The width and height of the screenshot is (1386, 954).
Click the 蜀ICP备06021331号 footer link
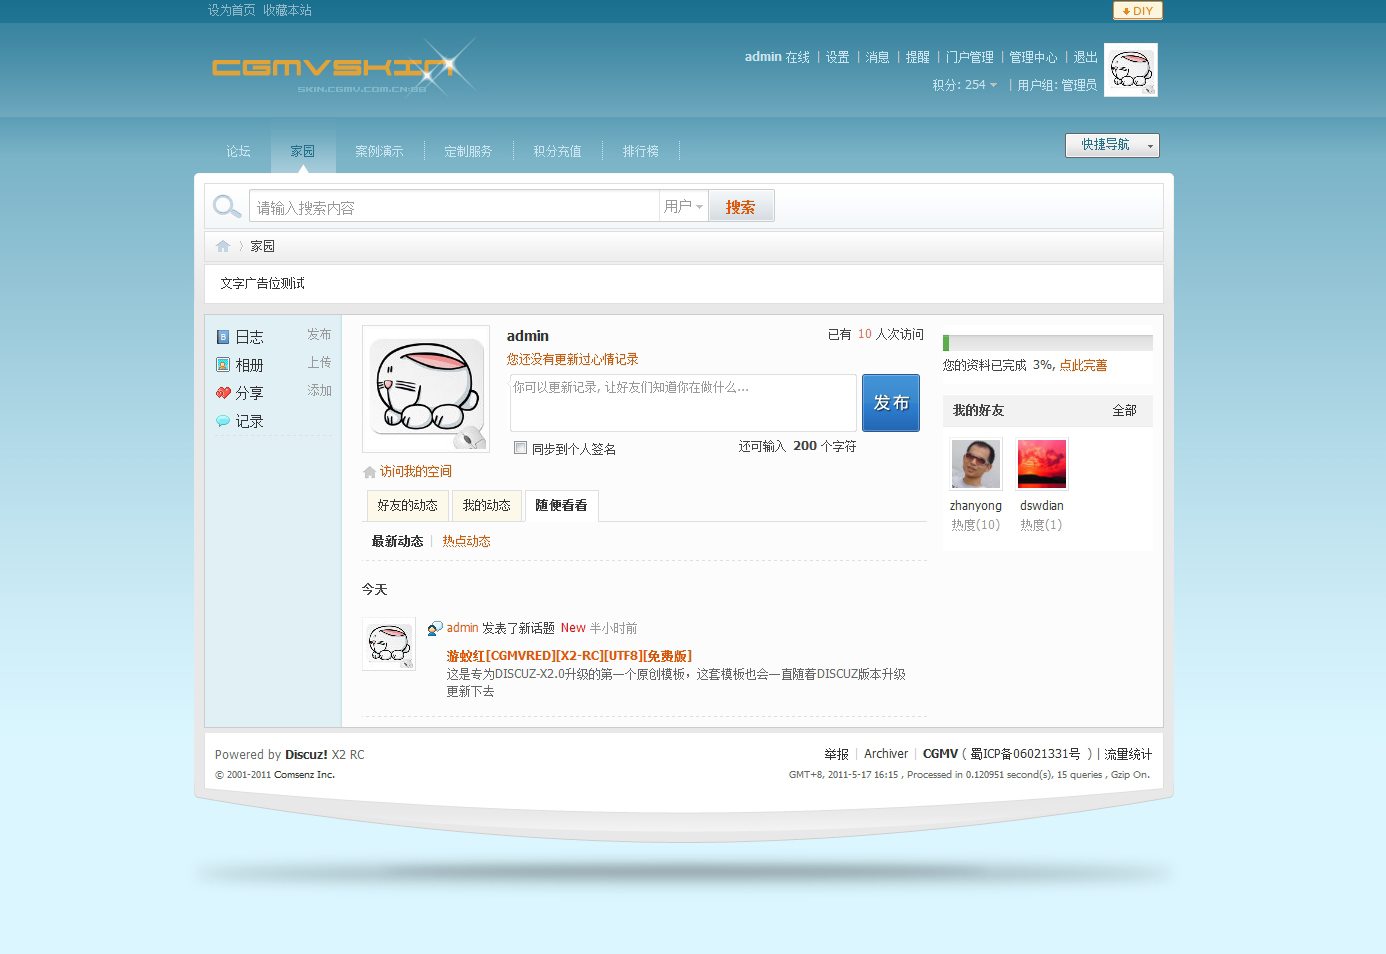(x=1025, y=754)
